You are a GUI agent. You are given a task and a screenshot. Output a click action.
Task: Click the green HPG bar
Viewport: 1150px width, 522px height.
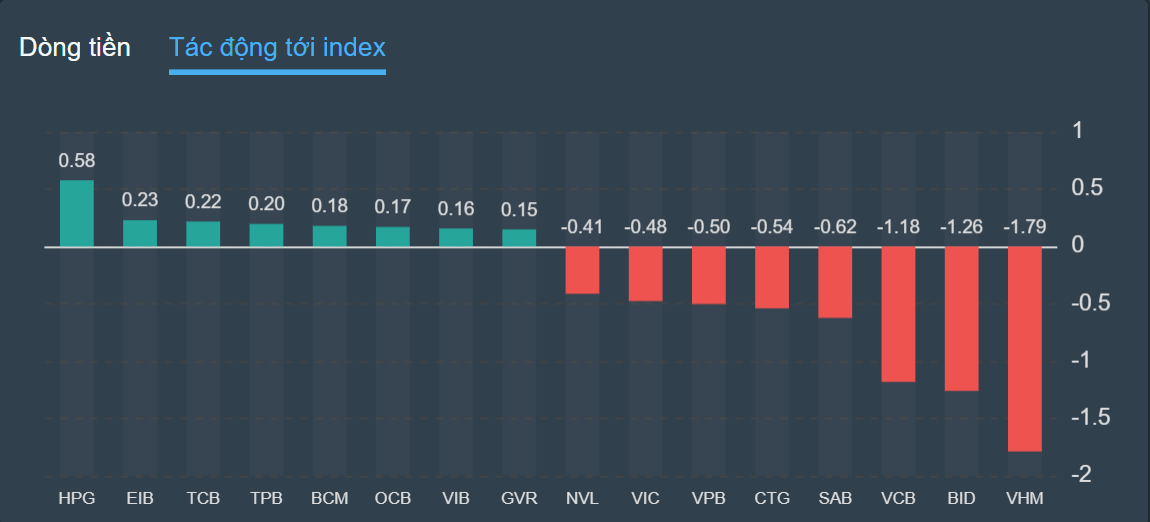pyautogui.click(x=77, y=213)
